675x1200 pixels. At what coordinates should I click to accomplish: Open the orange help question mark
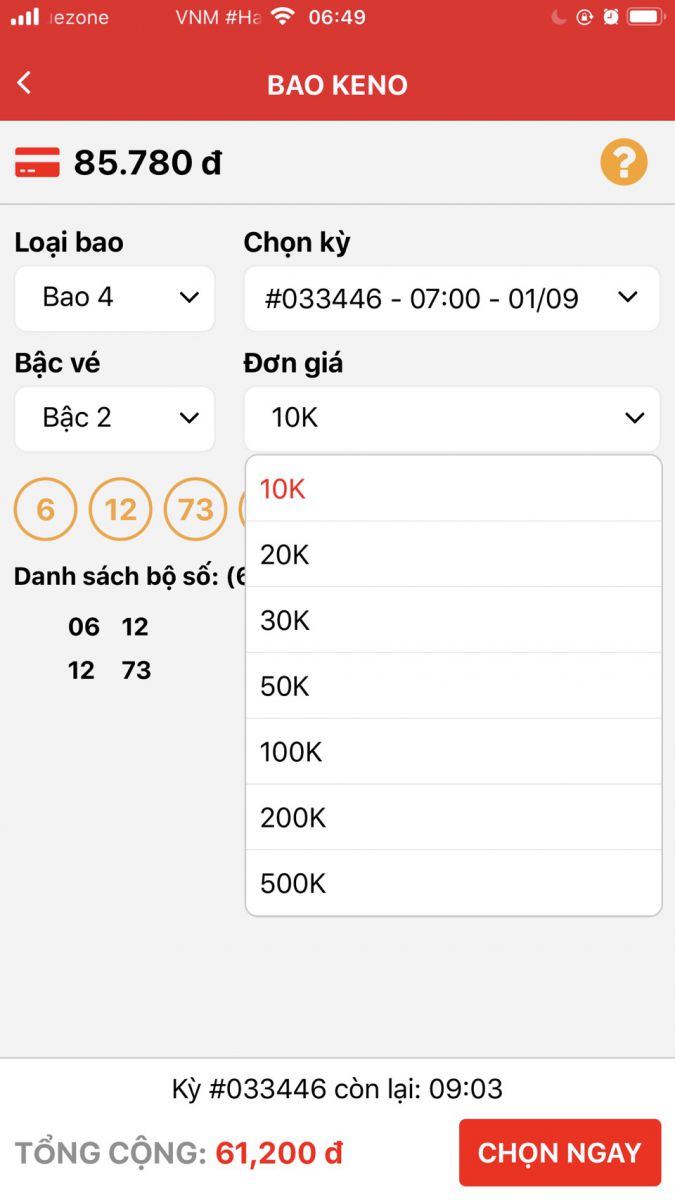click(x=624, y=162)
